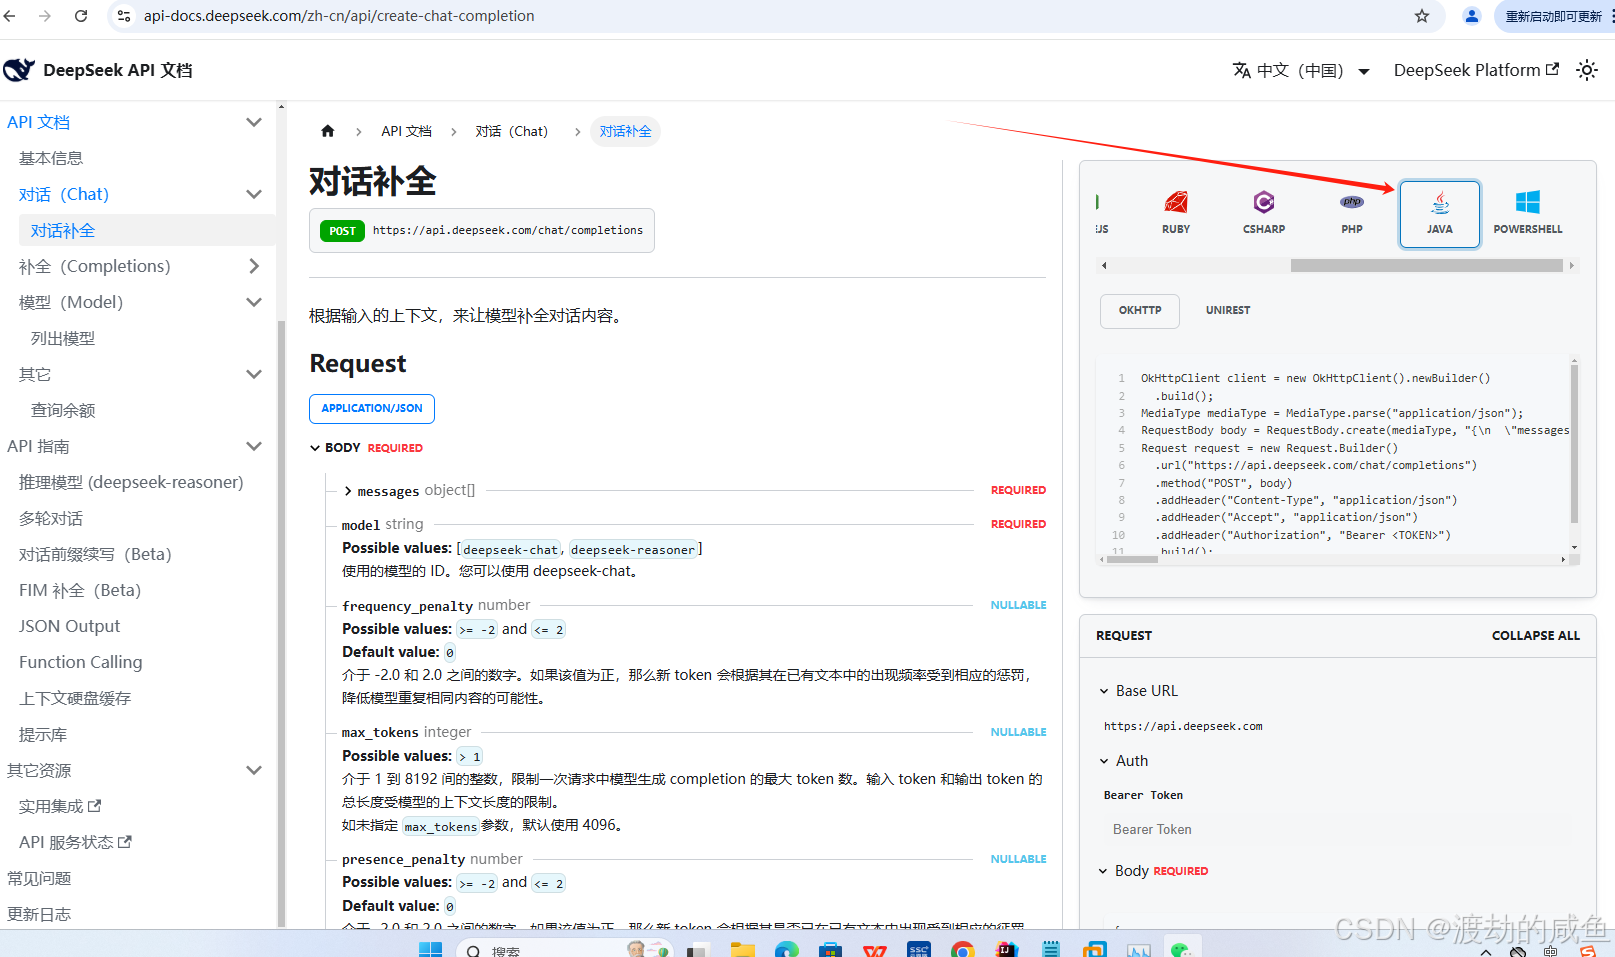This screenshot has height=957, width=1615.
Task: Toggle the light/dark theme sun icon
Action: [x=1587, y=70]
